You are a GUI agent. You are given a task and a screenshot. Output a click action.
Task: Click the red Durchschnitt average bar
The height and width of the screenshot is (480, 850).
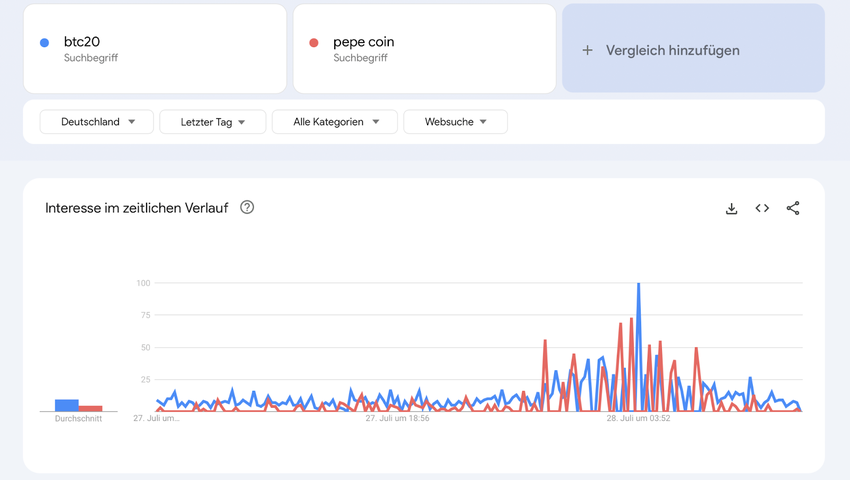click(91, 408)
